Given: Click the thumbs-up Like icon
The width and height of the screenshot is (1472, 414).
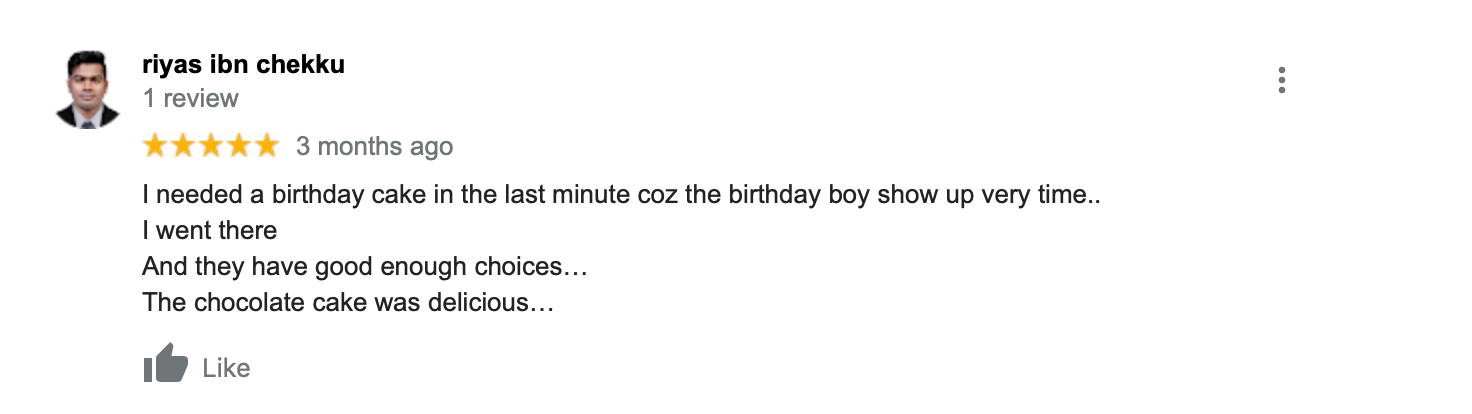Looking at the screenshot, I should (x=165, y=365).
